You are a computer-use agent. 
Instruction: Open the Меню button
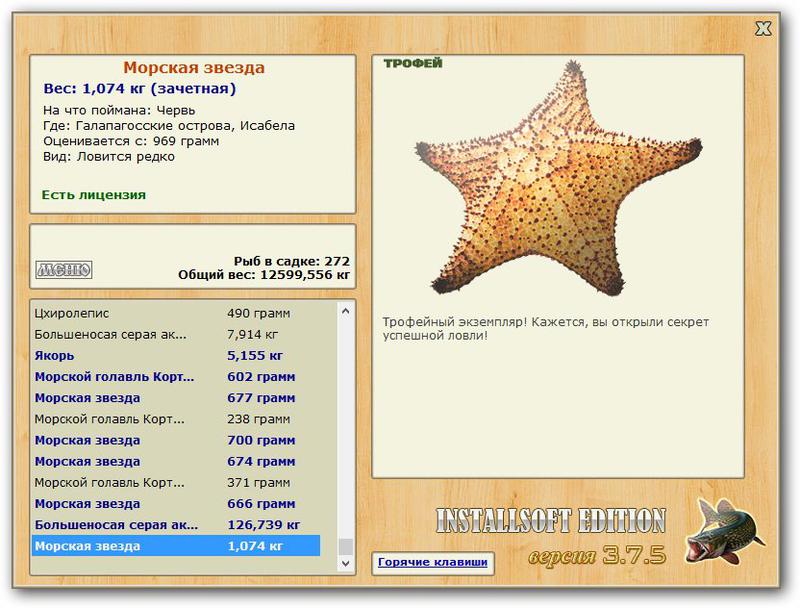pyautogui.click(x=64, y=269)
